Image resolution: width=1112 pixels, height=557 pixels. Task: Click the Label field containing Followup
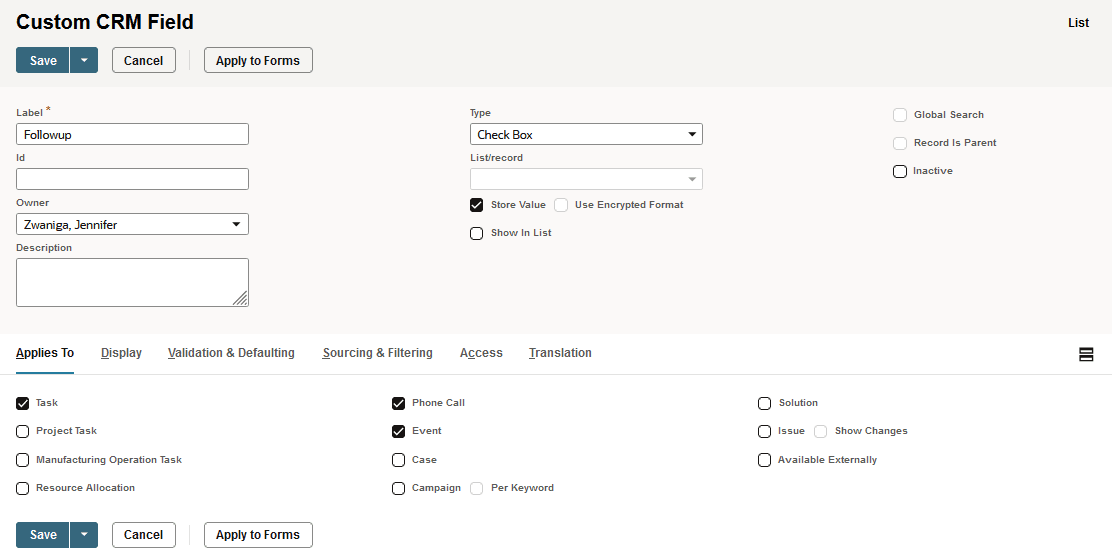click(132, 134)
